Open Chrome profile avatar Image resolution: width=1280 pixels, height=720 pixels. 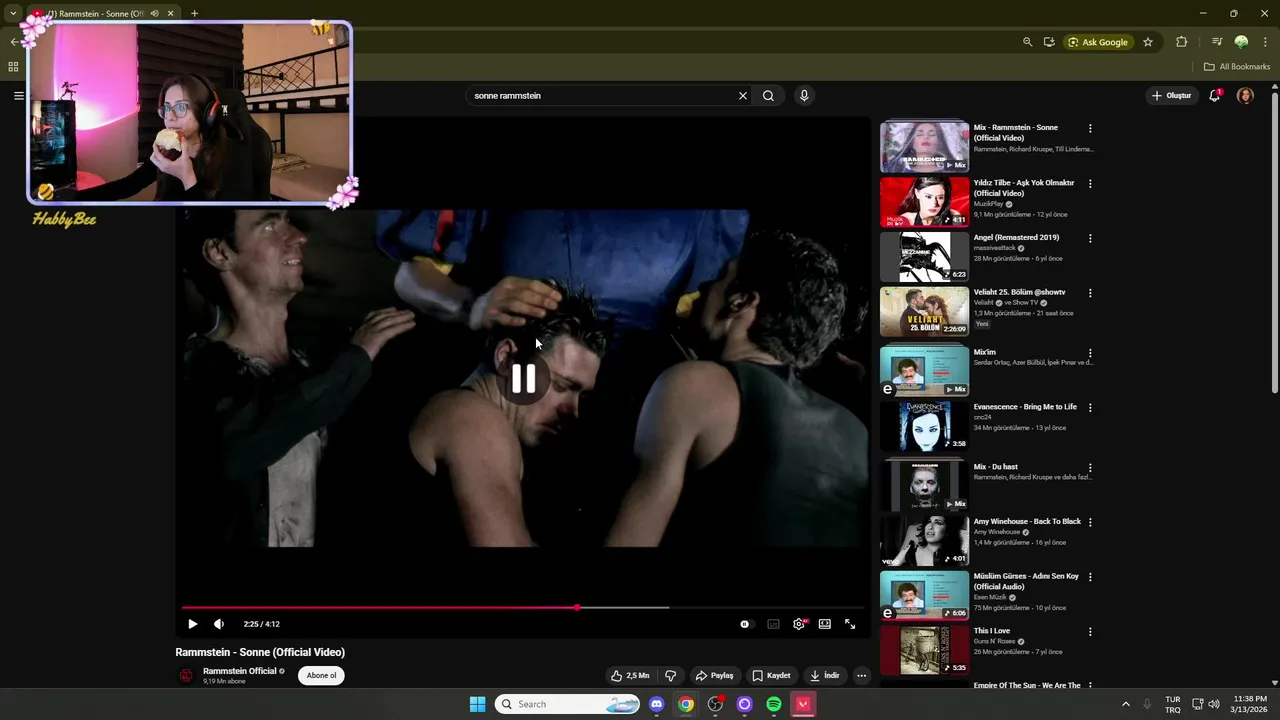[x=1241, y=42]
